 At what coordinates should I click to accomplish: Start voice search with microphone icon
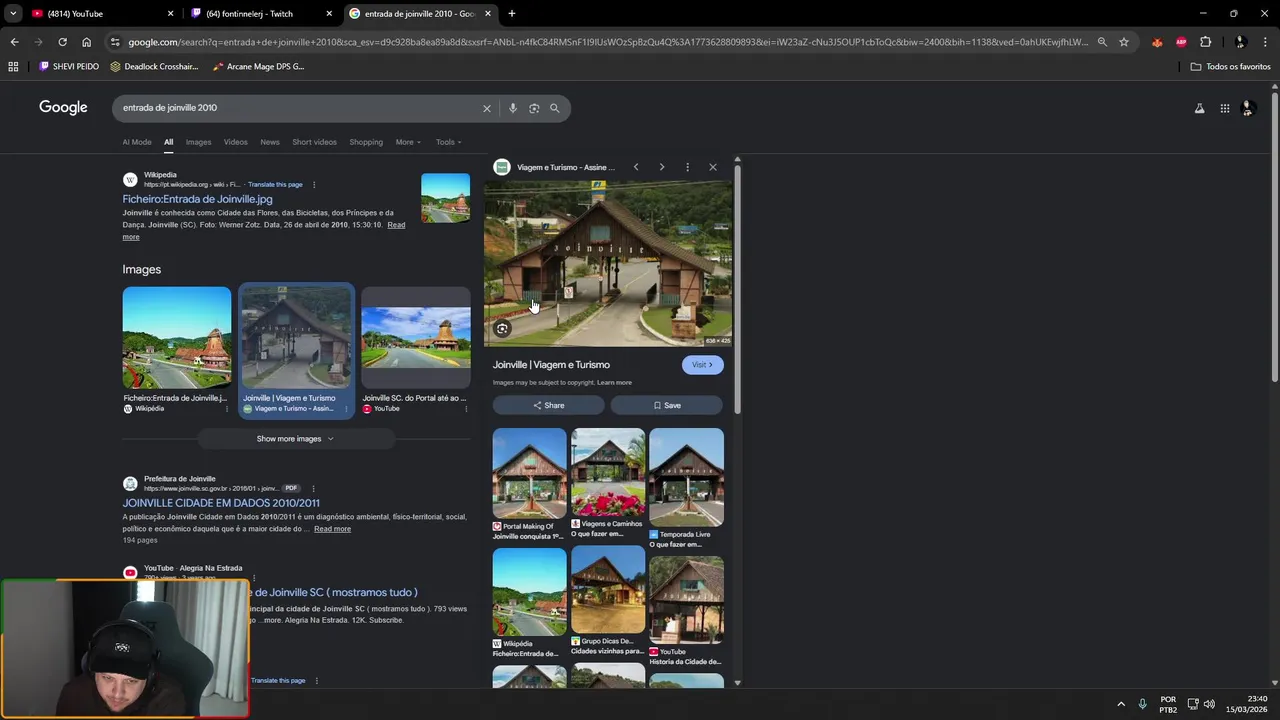(513, 108)
